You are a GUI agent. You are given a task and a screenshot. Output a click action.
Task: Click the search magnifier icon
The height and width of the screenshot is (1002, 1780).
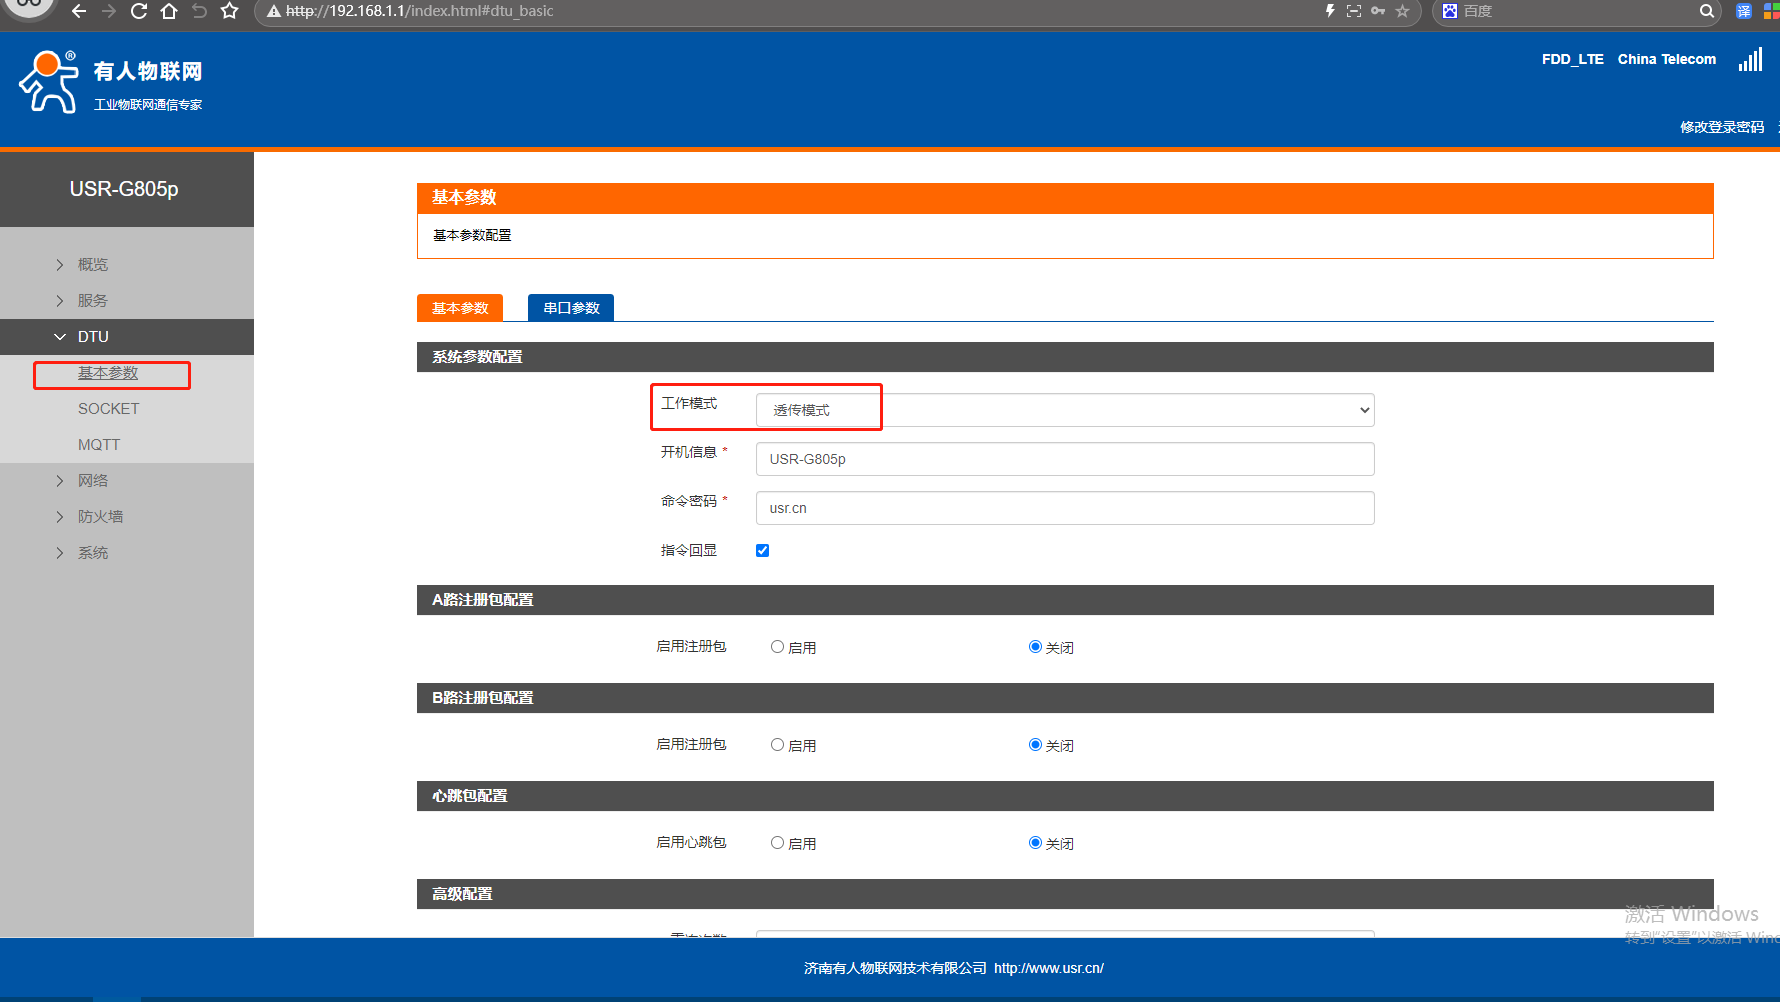[1706, 11]
